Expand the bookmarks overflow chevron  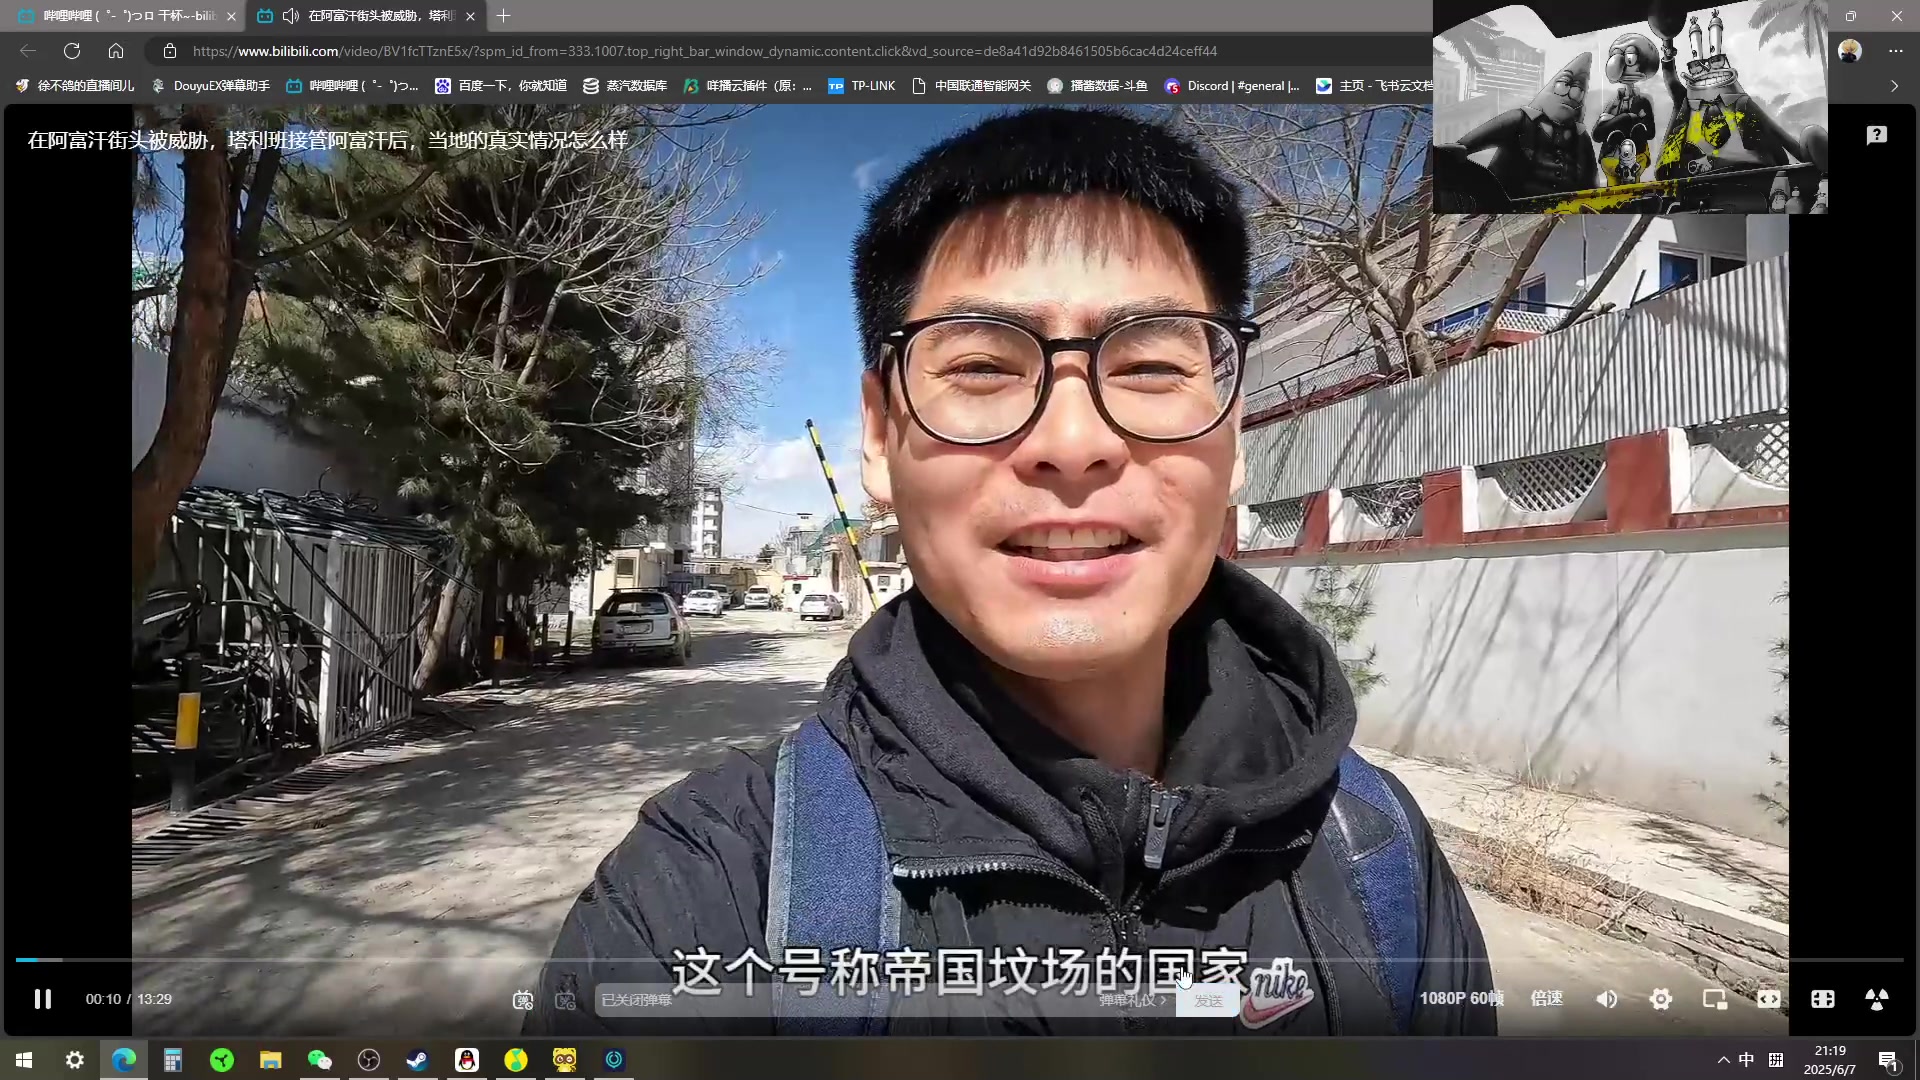point(1894,86)
